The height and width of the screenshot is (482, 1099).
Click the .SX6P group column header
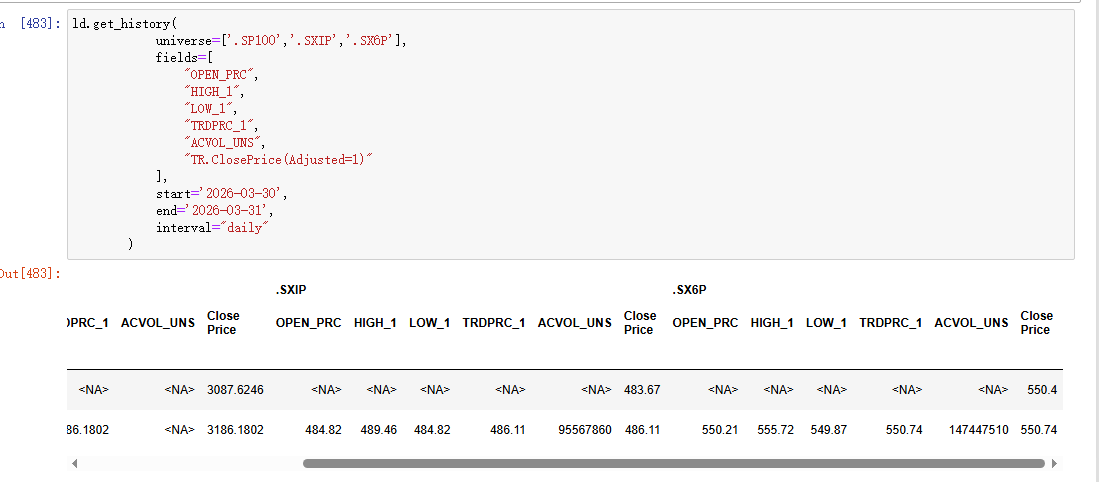[x=689, y=289]
